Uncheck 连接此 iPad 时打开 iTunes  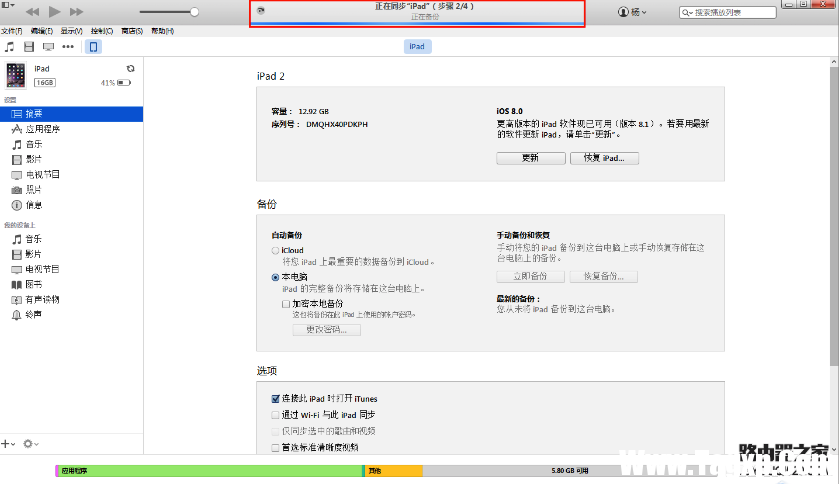[275, 398]
